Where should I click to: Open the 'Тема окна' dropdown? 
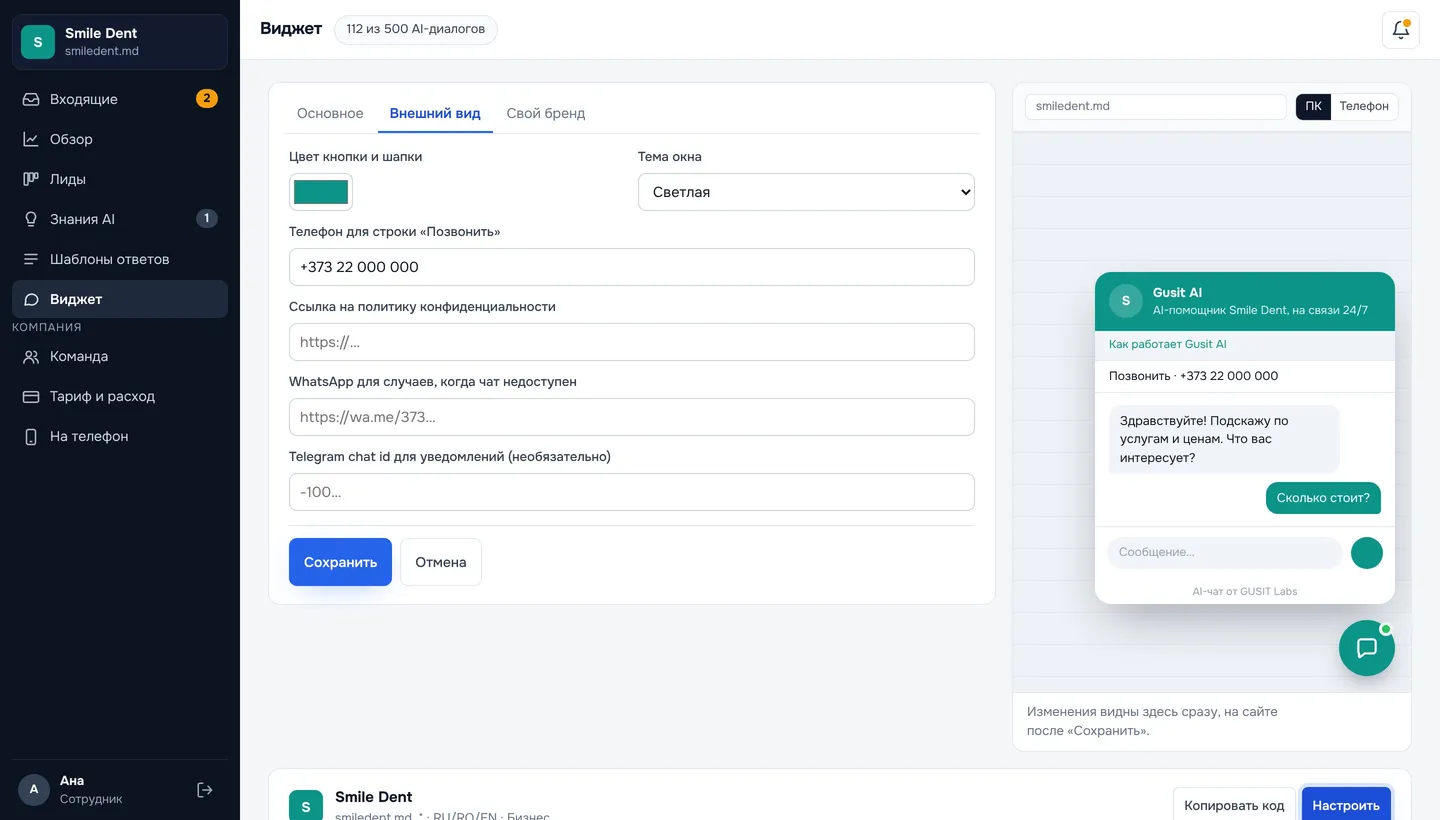[x=806, y=192]
